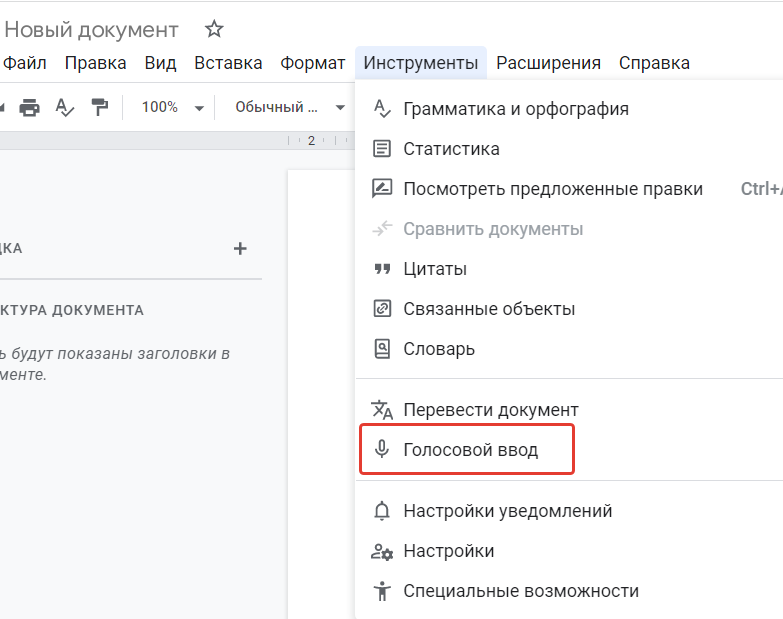Open the Файл menu
The height and width of the screenshot is (619, 783).
24,63
